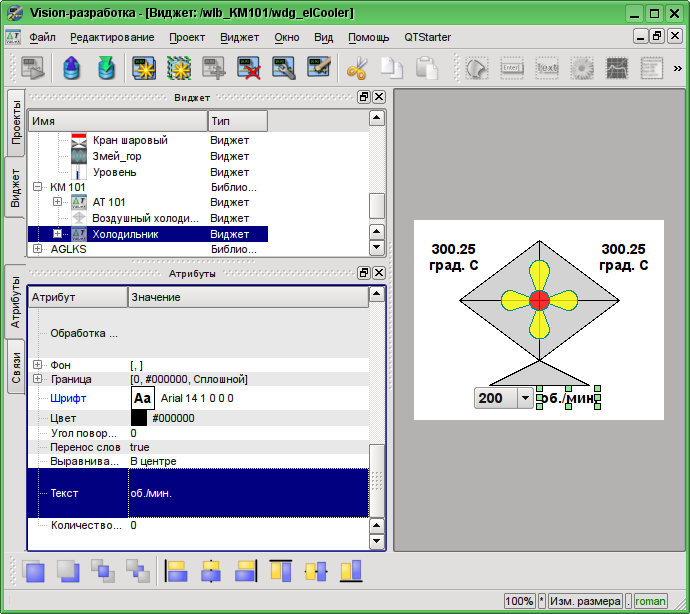The width and height of the screenshot is (690, 614).
Task: Click the Paste clipboard toolbar icon
Action: [x=427, y=69]
